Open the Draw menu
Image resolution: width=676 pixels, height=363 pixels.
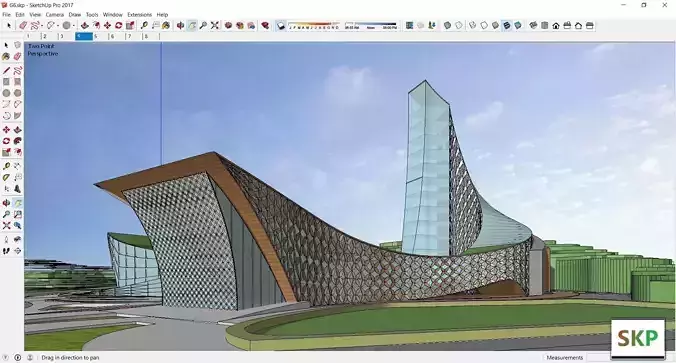75,15
